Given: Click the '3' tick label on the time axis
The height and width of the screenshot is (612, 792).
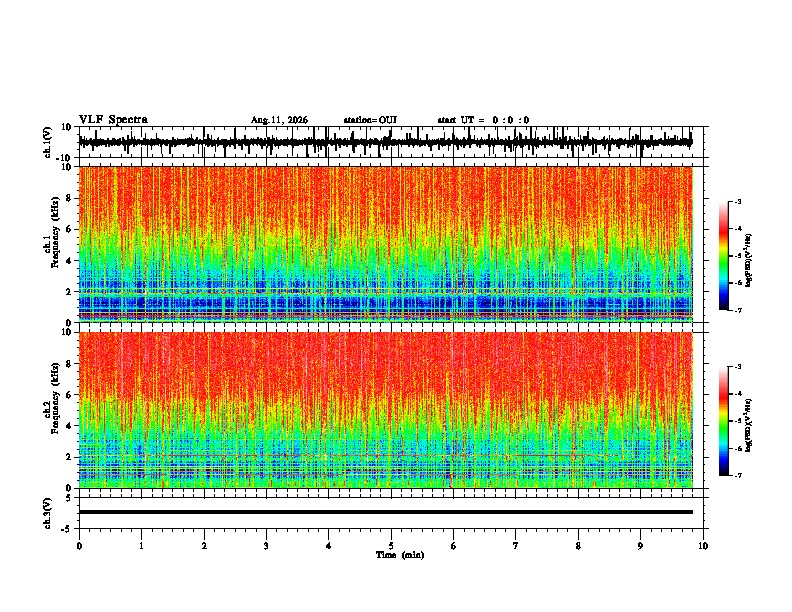Looking at the screenshot, I should 266,546.
